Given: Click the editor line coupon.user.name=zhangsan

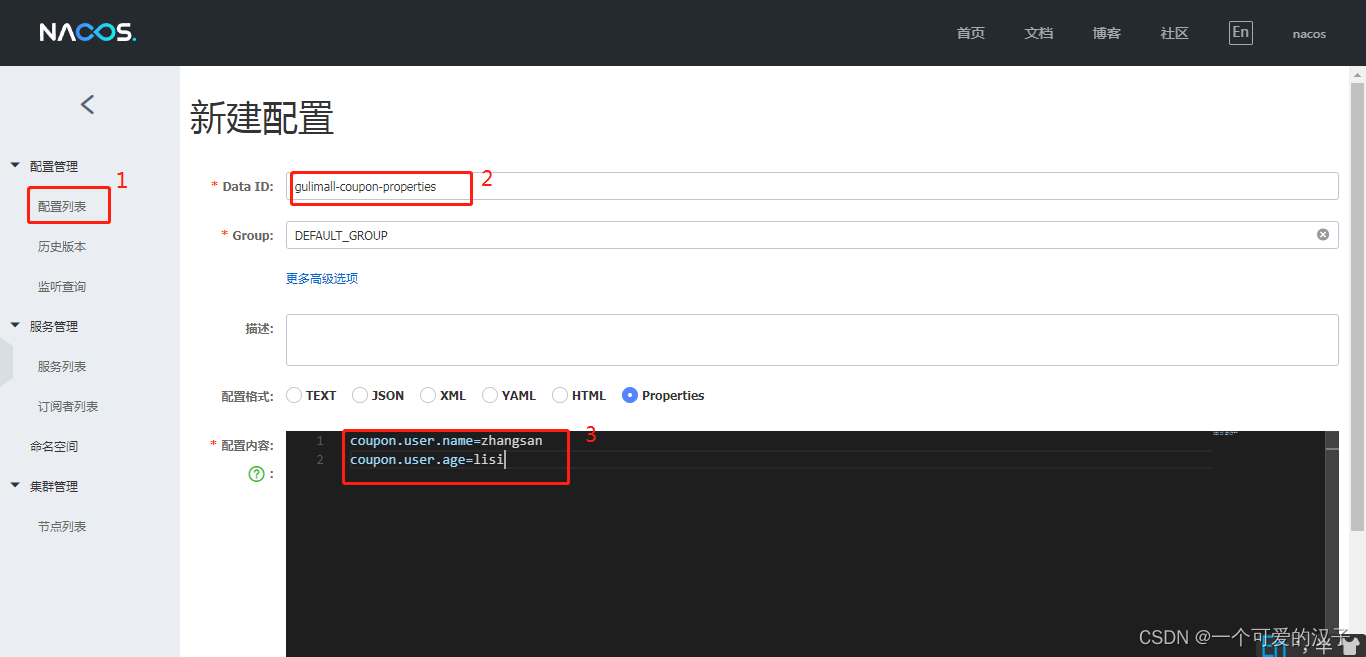Looking at the screenshot, I should point(446,440).
